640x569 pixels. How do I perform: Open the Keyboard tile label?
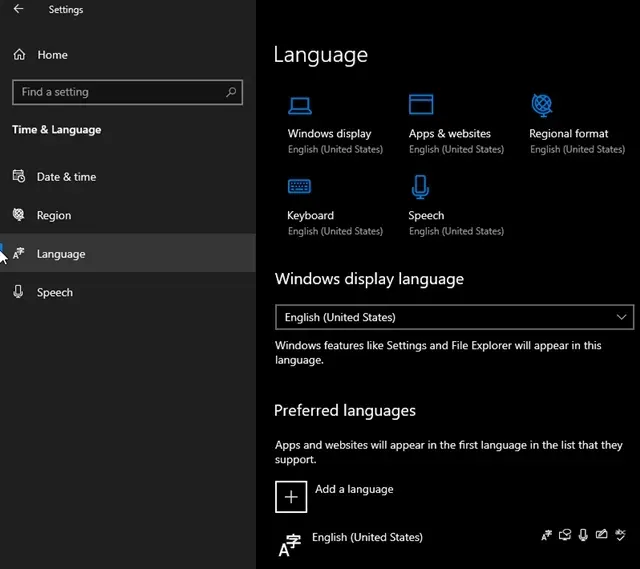[x=310, y=215]
